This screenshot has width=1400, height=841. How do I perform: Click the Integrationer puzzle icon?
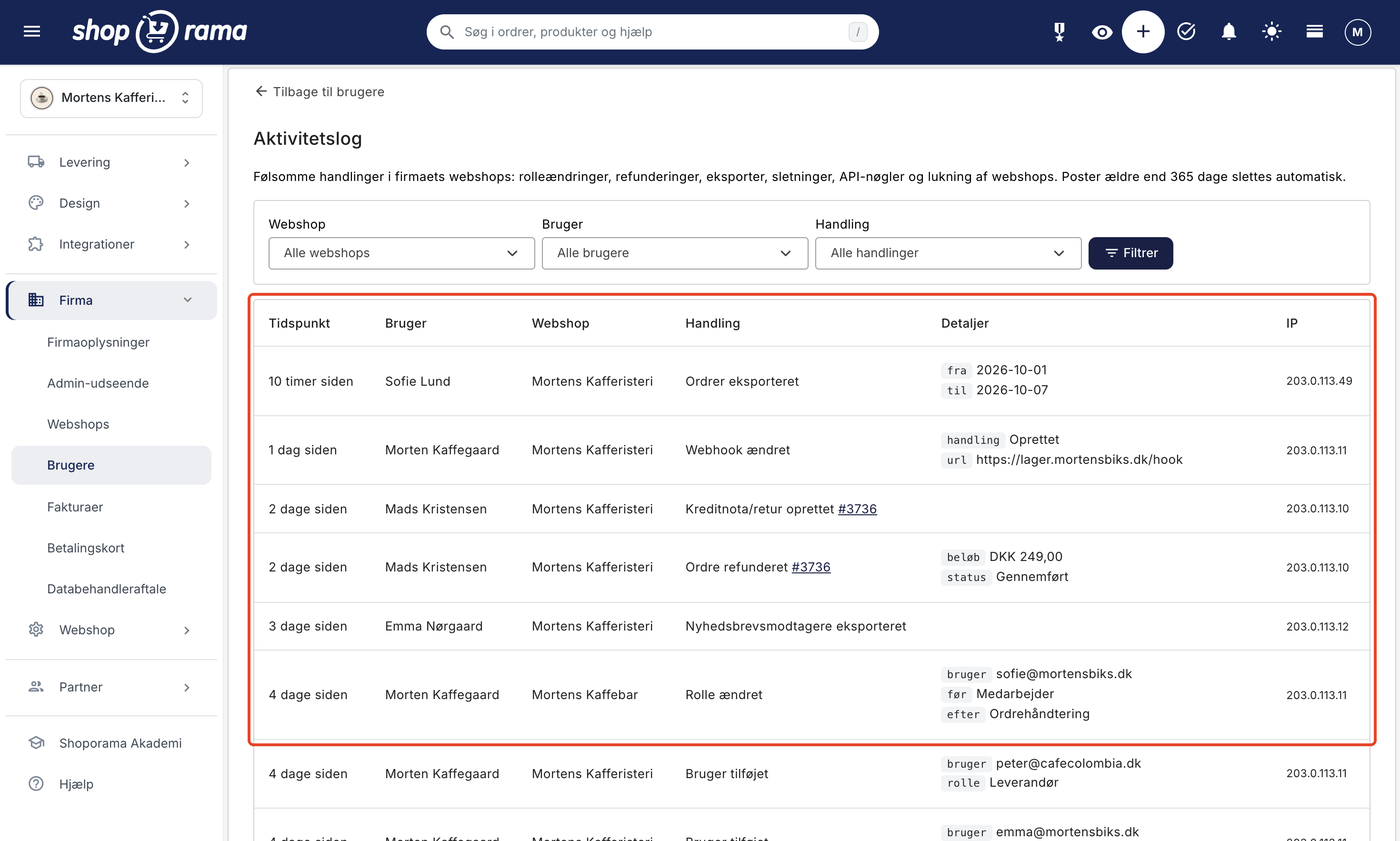(36, 244)
